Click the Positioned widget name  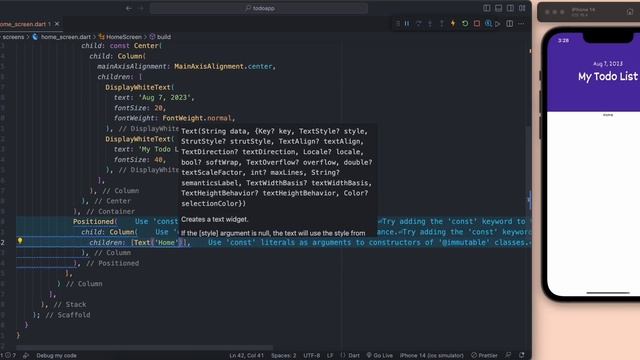coord(93,222)
